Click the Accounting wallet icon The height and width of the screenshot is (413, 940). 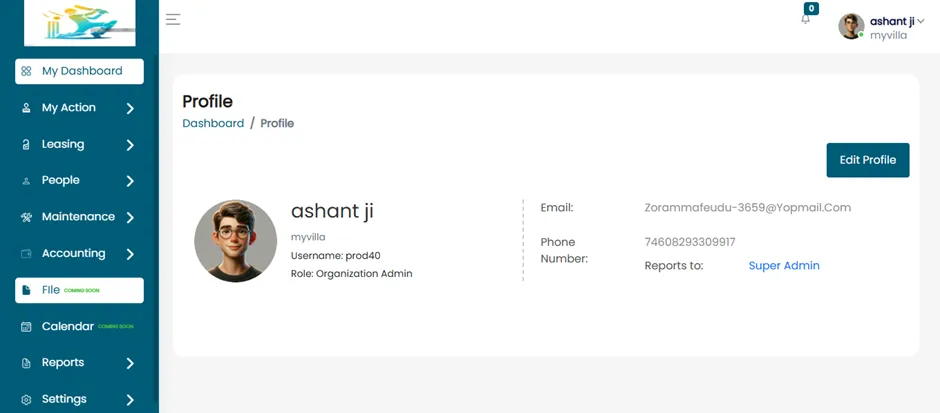(x=26, y=254)
